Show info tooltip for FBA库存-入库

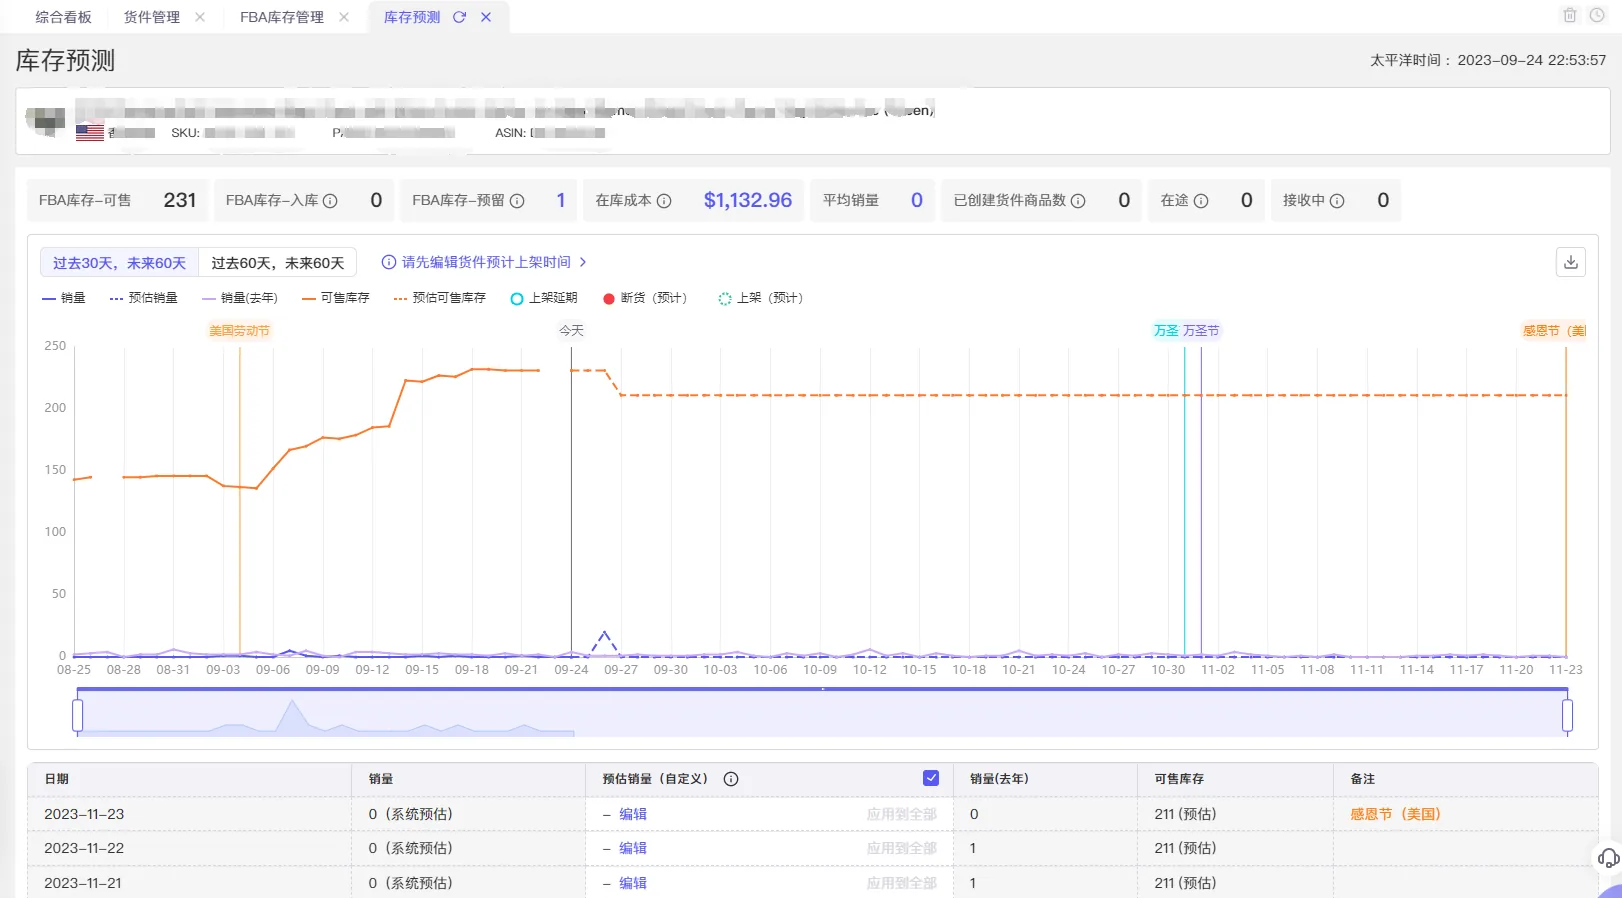(x=330, y=201)
